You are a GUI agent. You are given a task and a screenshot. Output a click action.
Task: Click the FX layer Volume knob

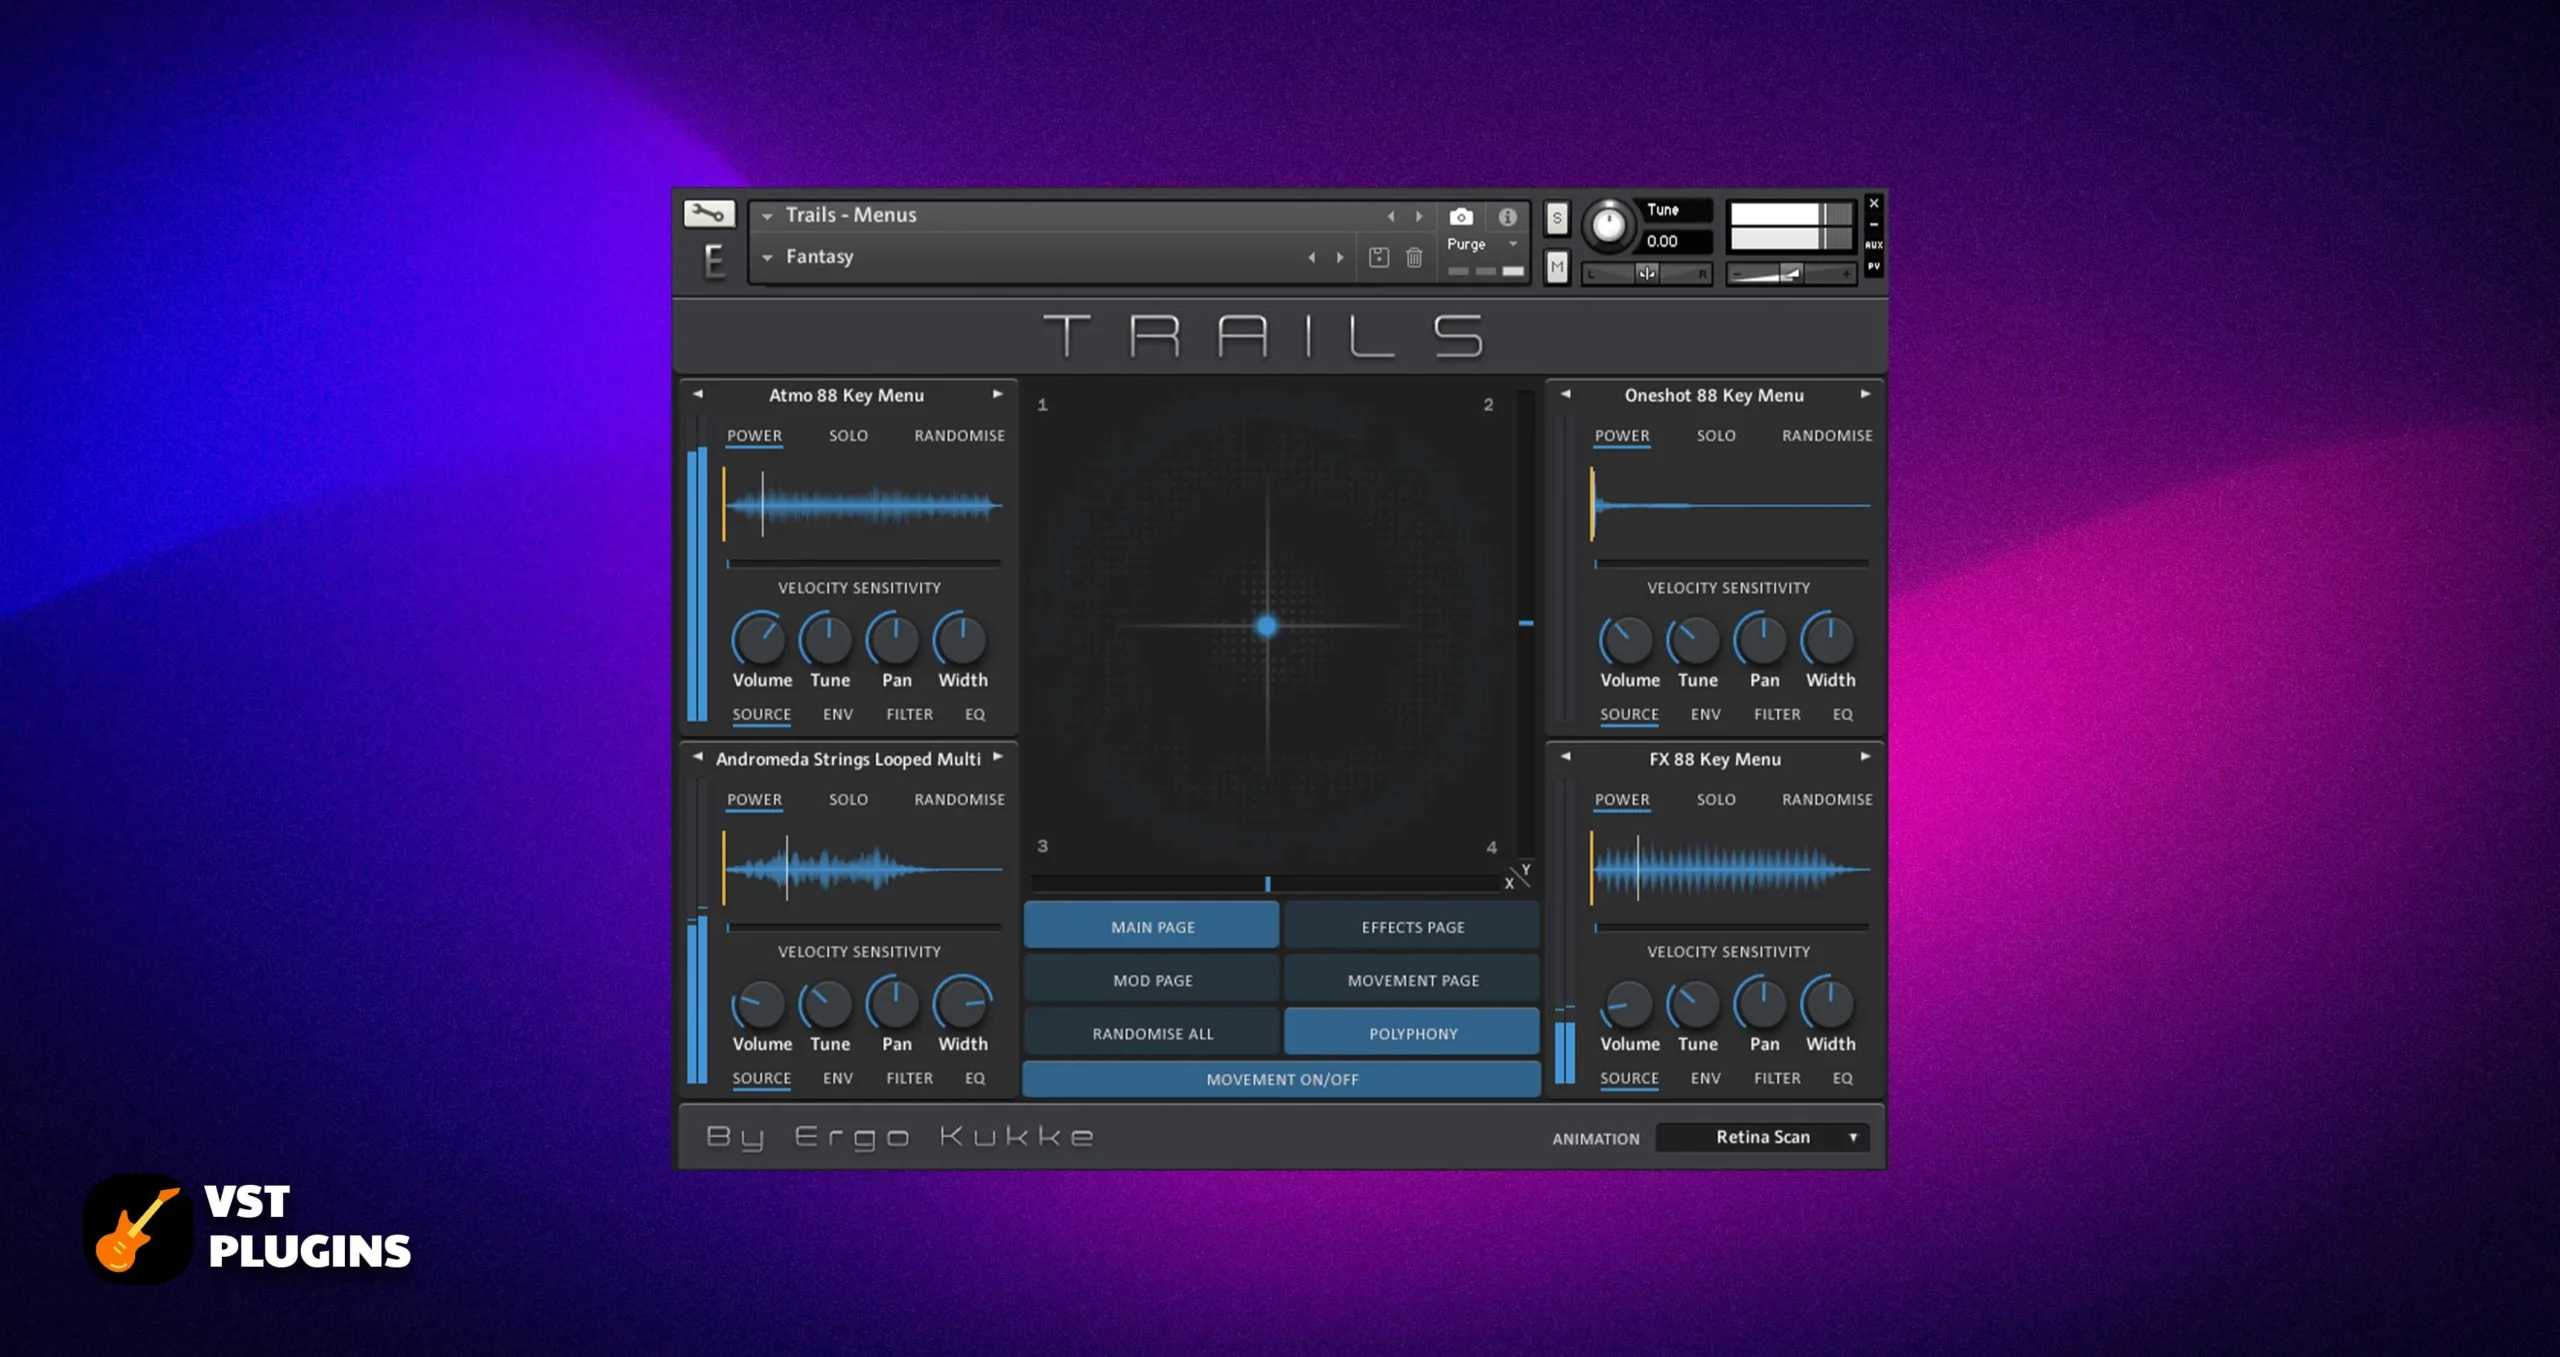tap(1628, 1003)
